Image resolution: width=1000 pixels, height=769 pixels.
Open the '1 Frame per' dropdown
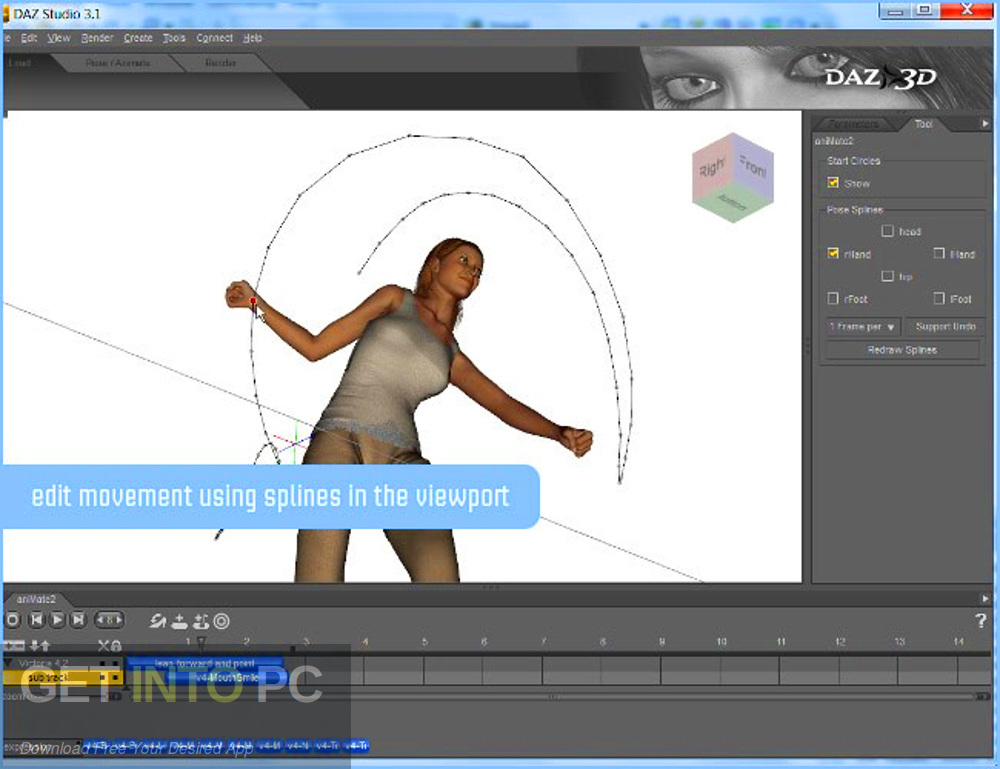click(863, 326)
